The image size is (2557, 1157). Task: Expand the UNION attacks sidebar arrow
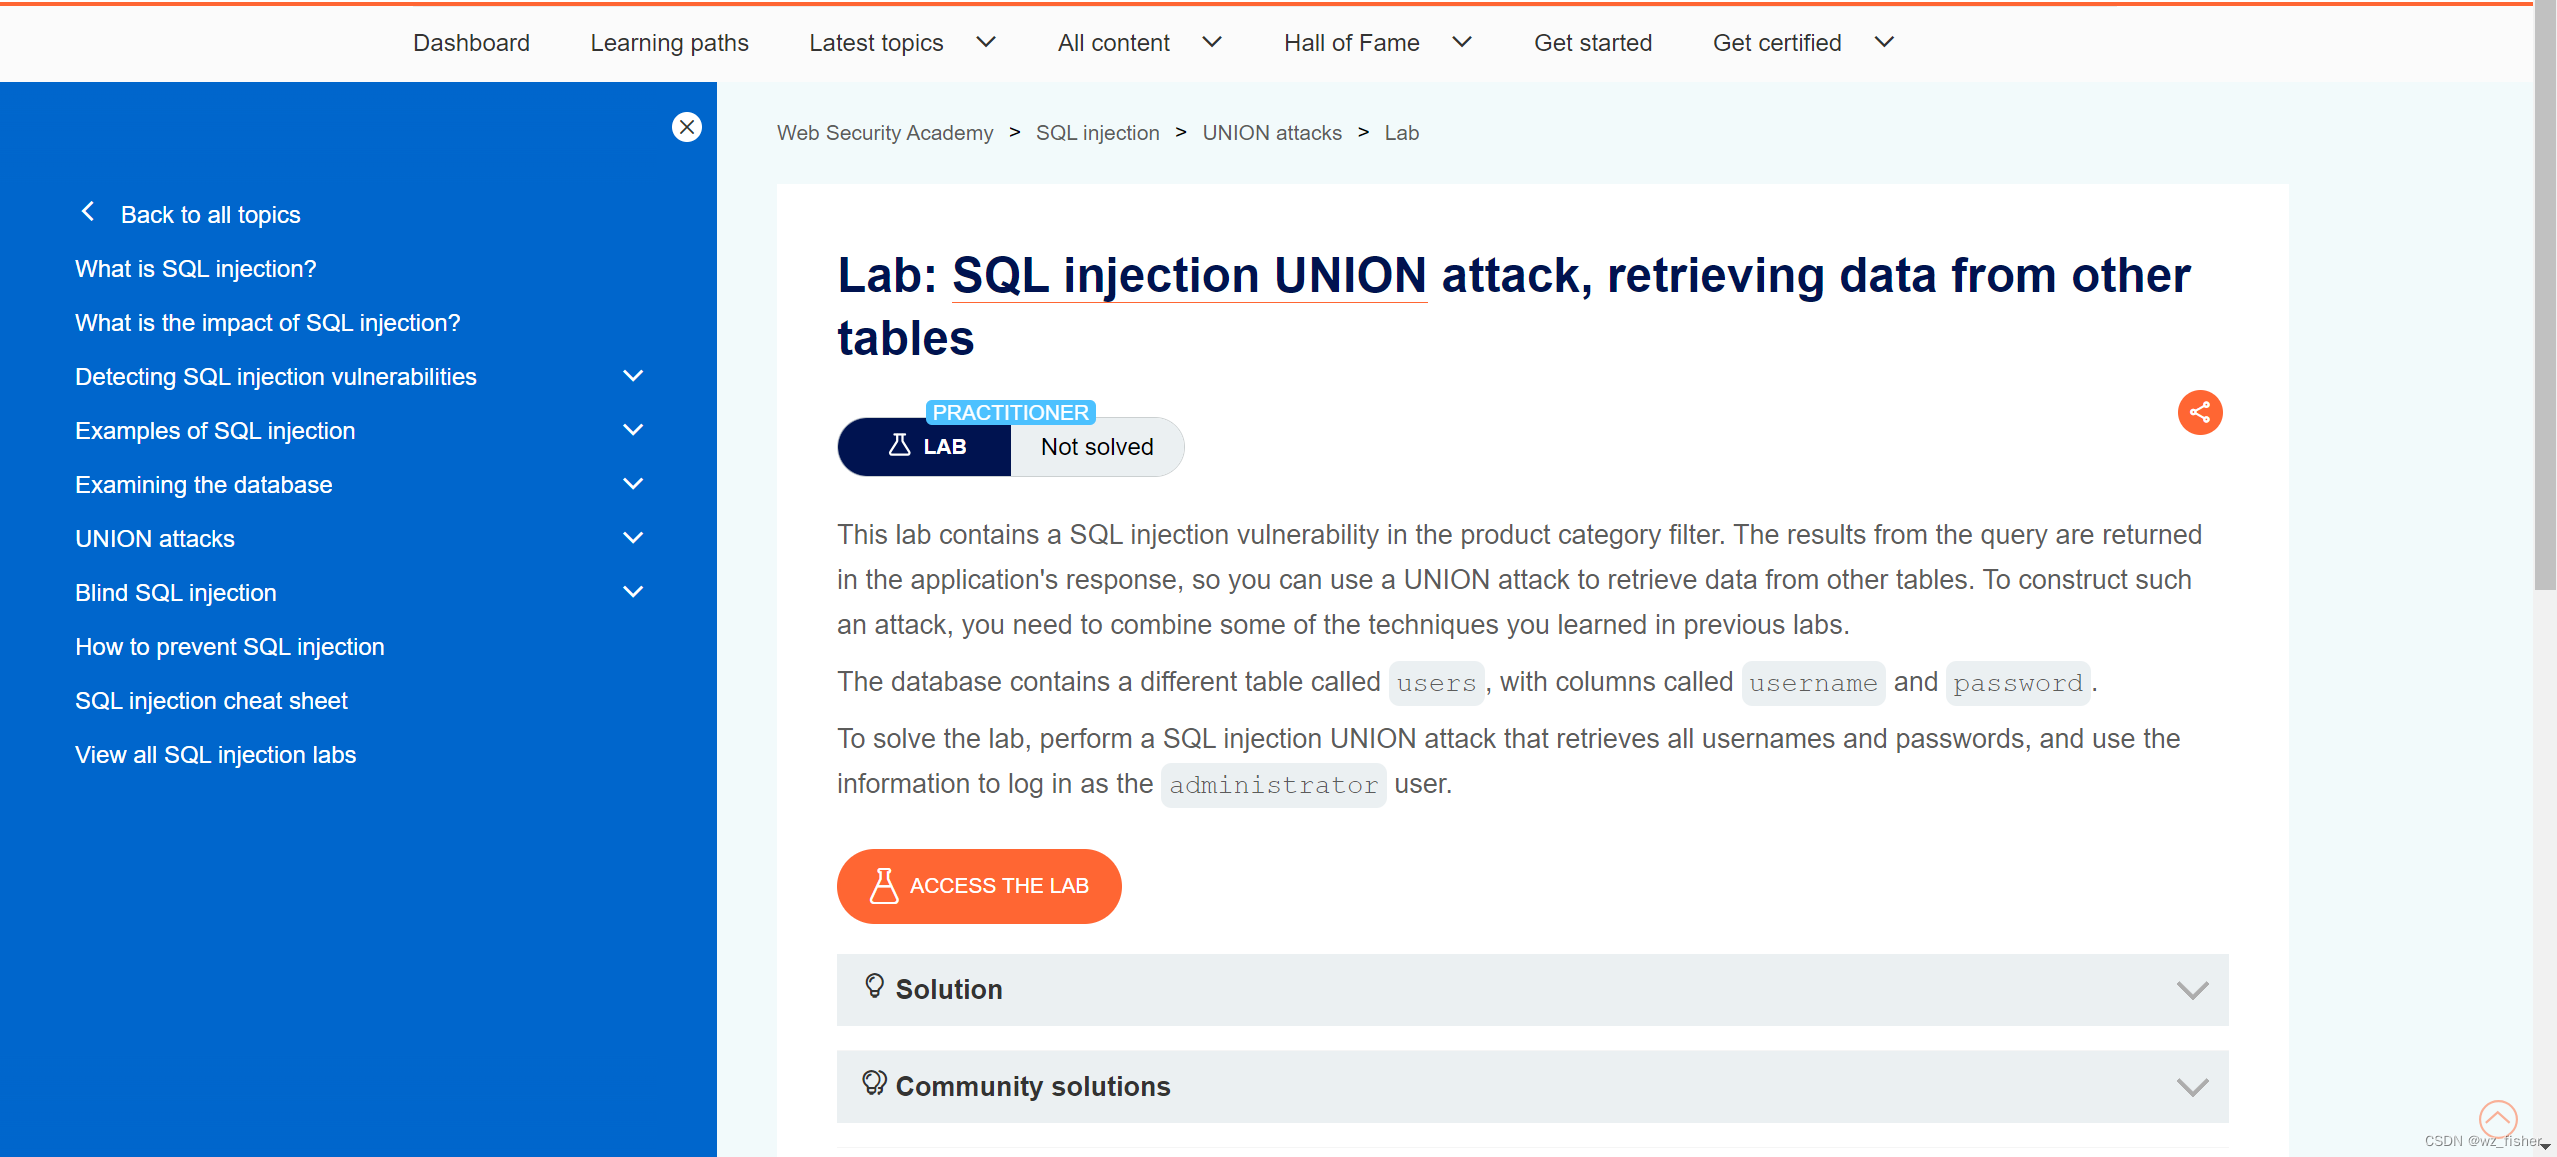pos(633,538)
